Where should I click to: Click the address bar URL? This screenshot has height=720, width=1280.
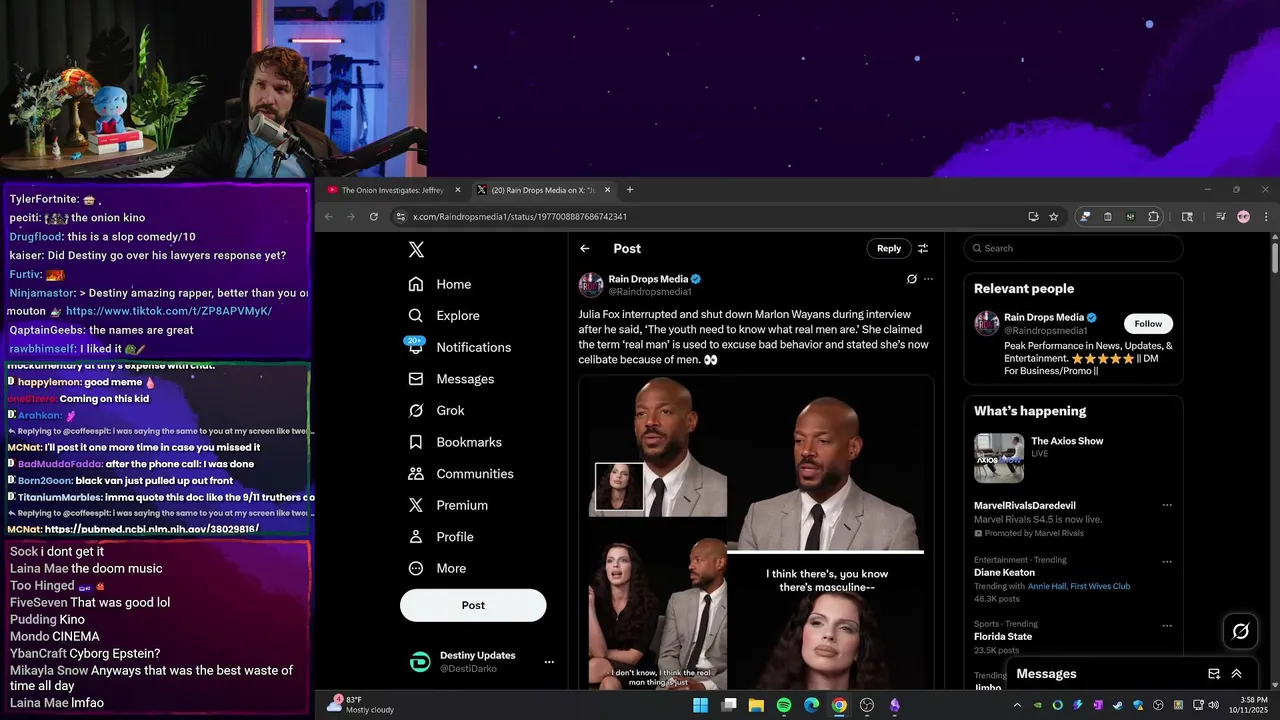(520, 217)
